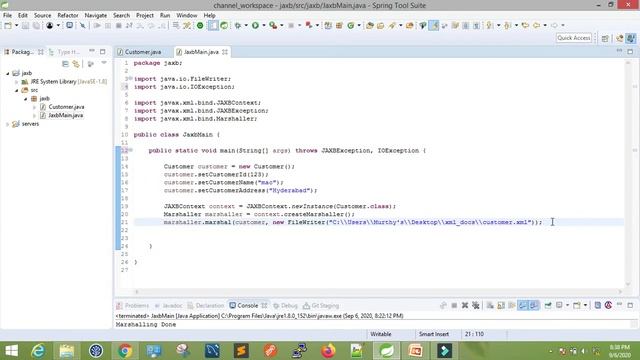Open the Refactor menu
The width and height of the screenshot is (640, 360).
tap(68, 15)
